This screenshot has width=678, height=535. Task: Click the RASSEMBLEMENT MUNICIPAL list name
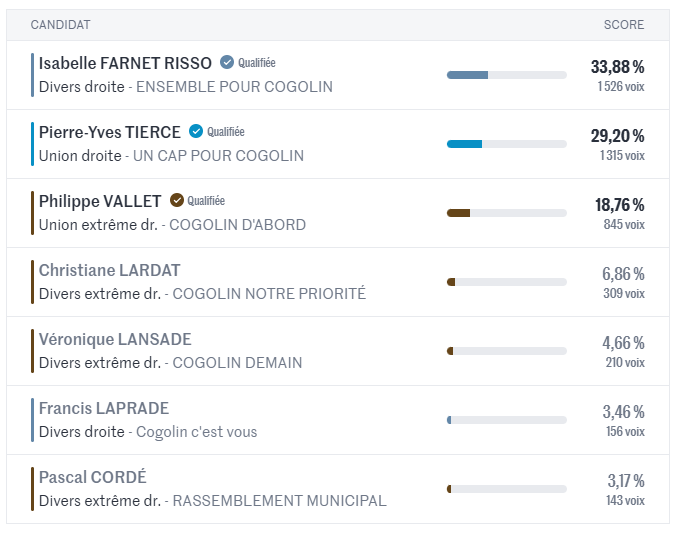click(x=279, y=501)
